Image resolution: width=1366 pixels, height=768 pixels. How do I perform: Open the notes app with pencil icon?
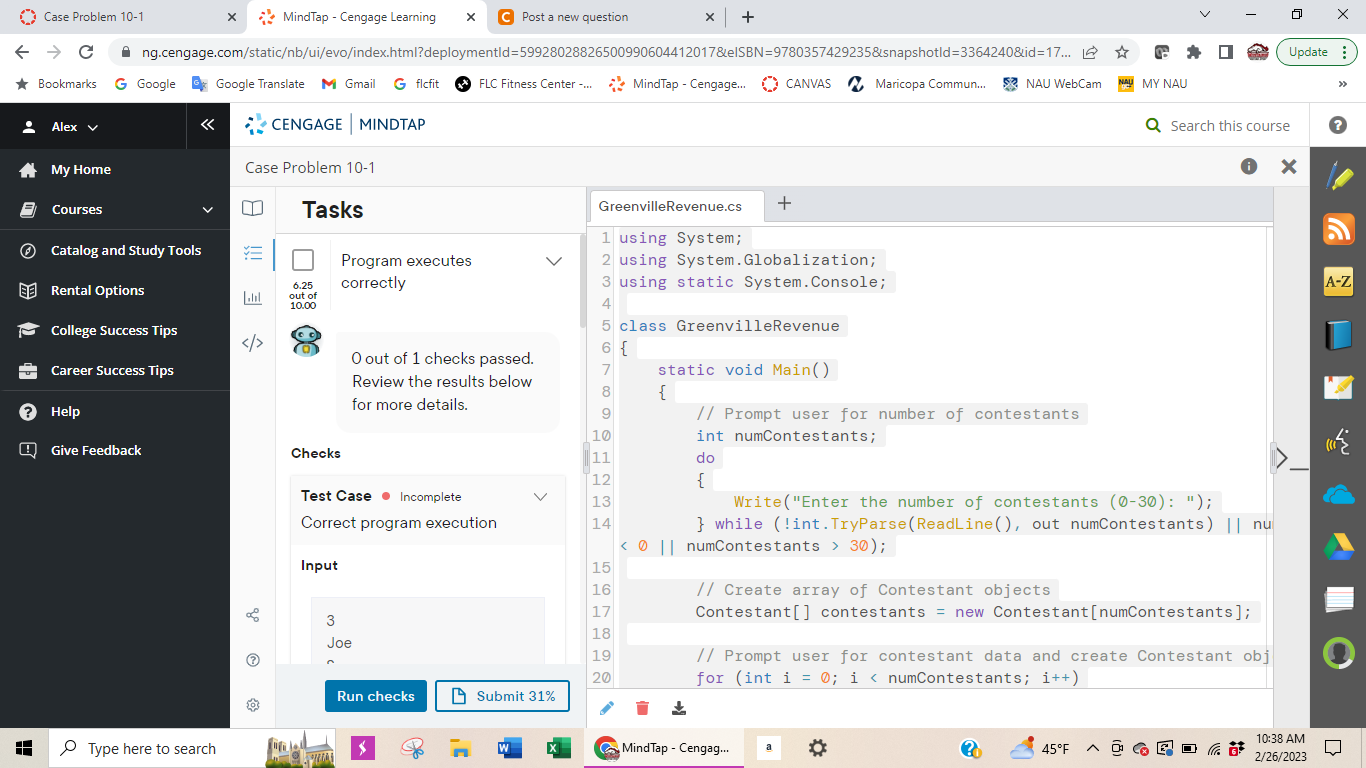(1338, 388)
